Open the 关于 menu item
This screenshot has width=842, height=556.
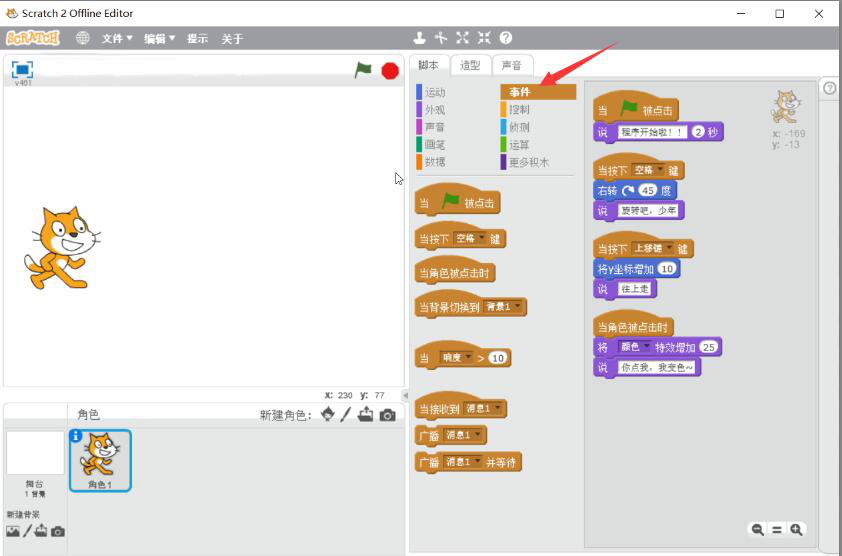(232, 39)
